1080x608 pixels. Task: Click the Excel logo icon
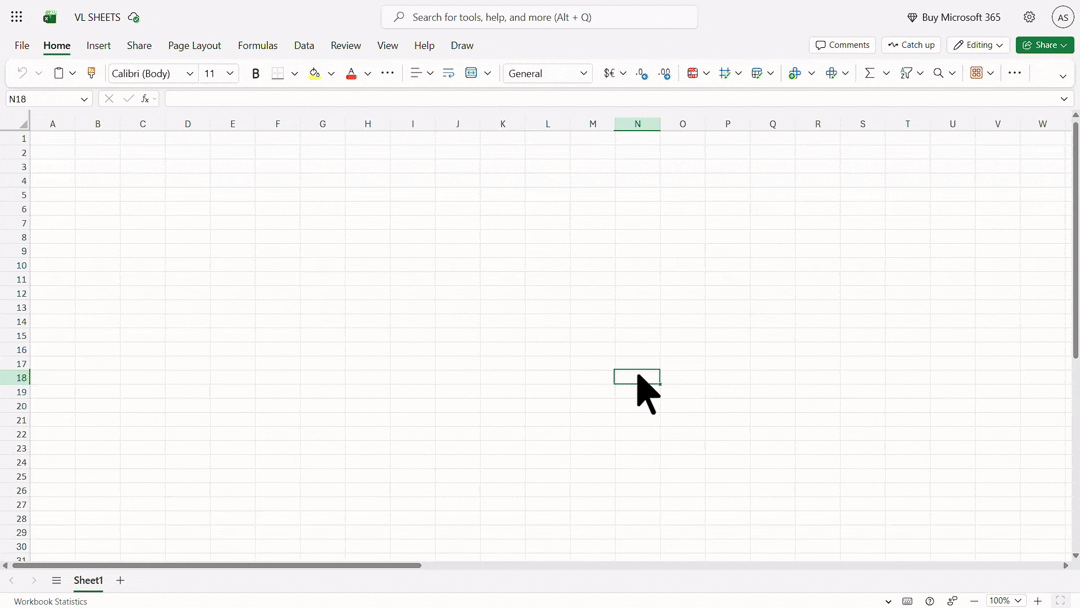(x=50, y=17)
